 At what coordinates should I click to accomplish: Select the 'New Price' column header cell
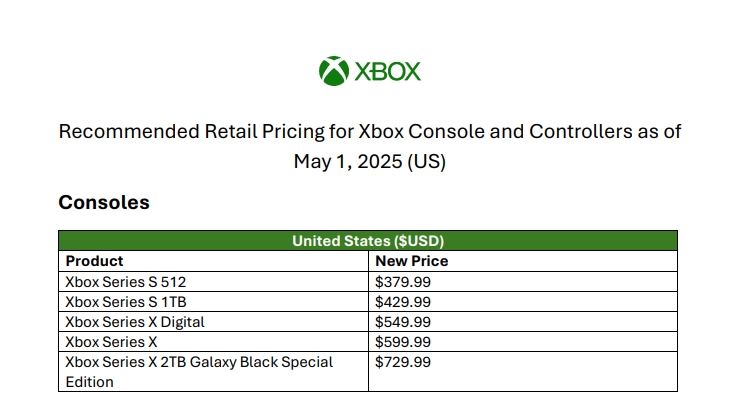coord(411,261)
